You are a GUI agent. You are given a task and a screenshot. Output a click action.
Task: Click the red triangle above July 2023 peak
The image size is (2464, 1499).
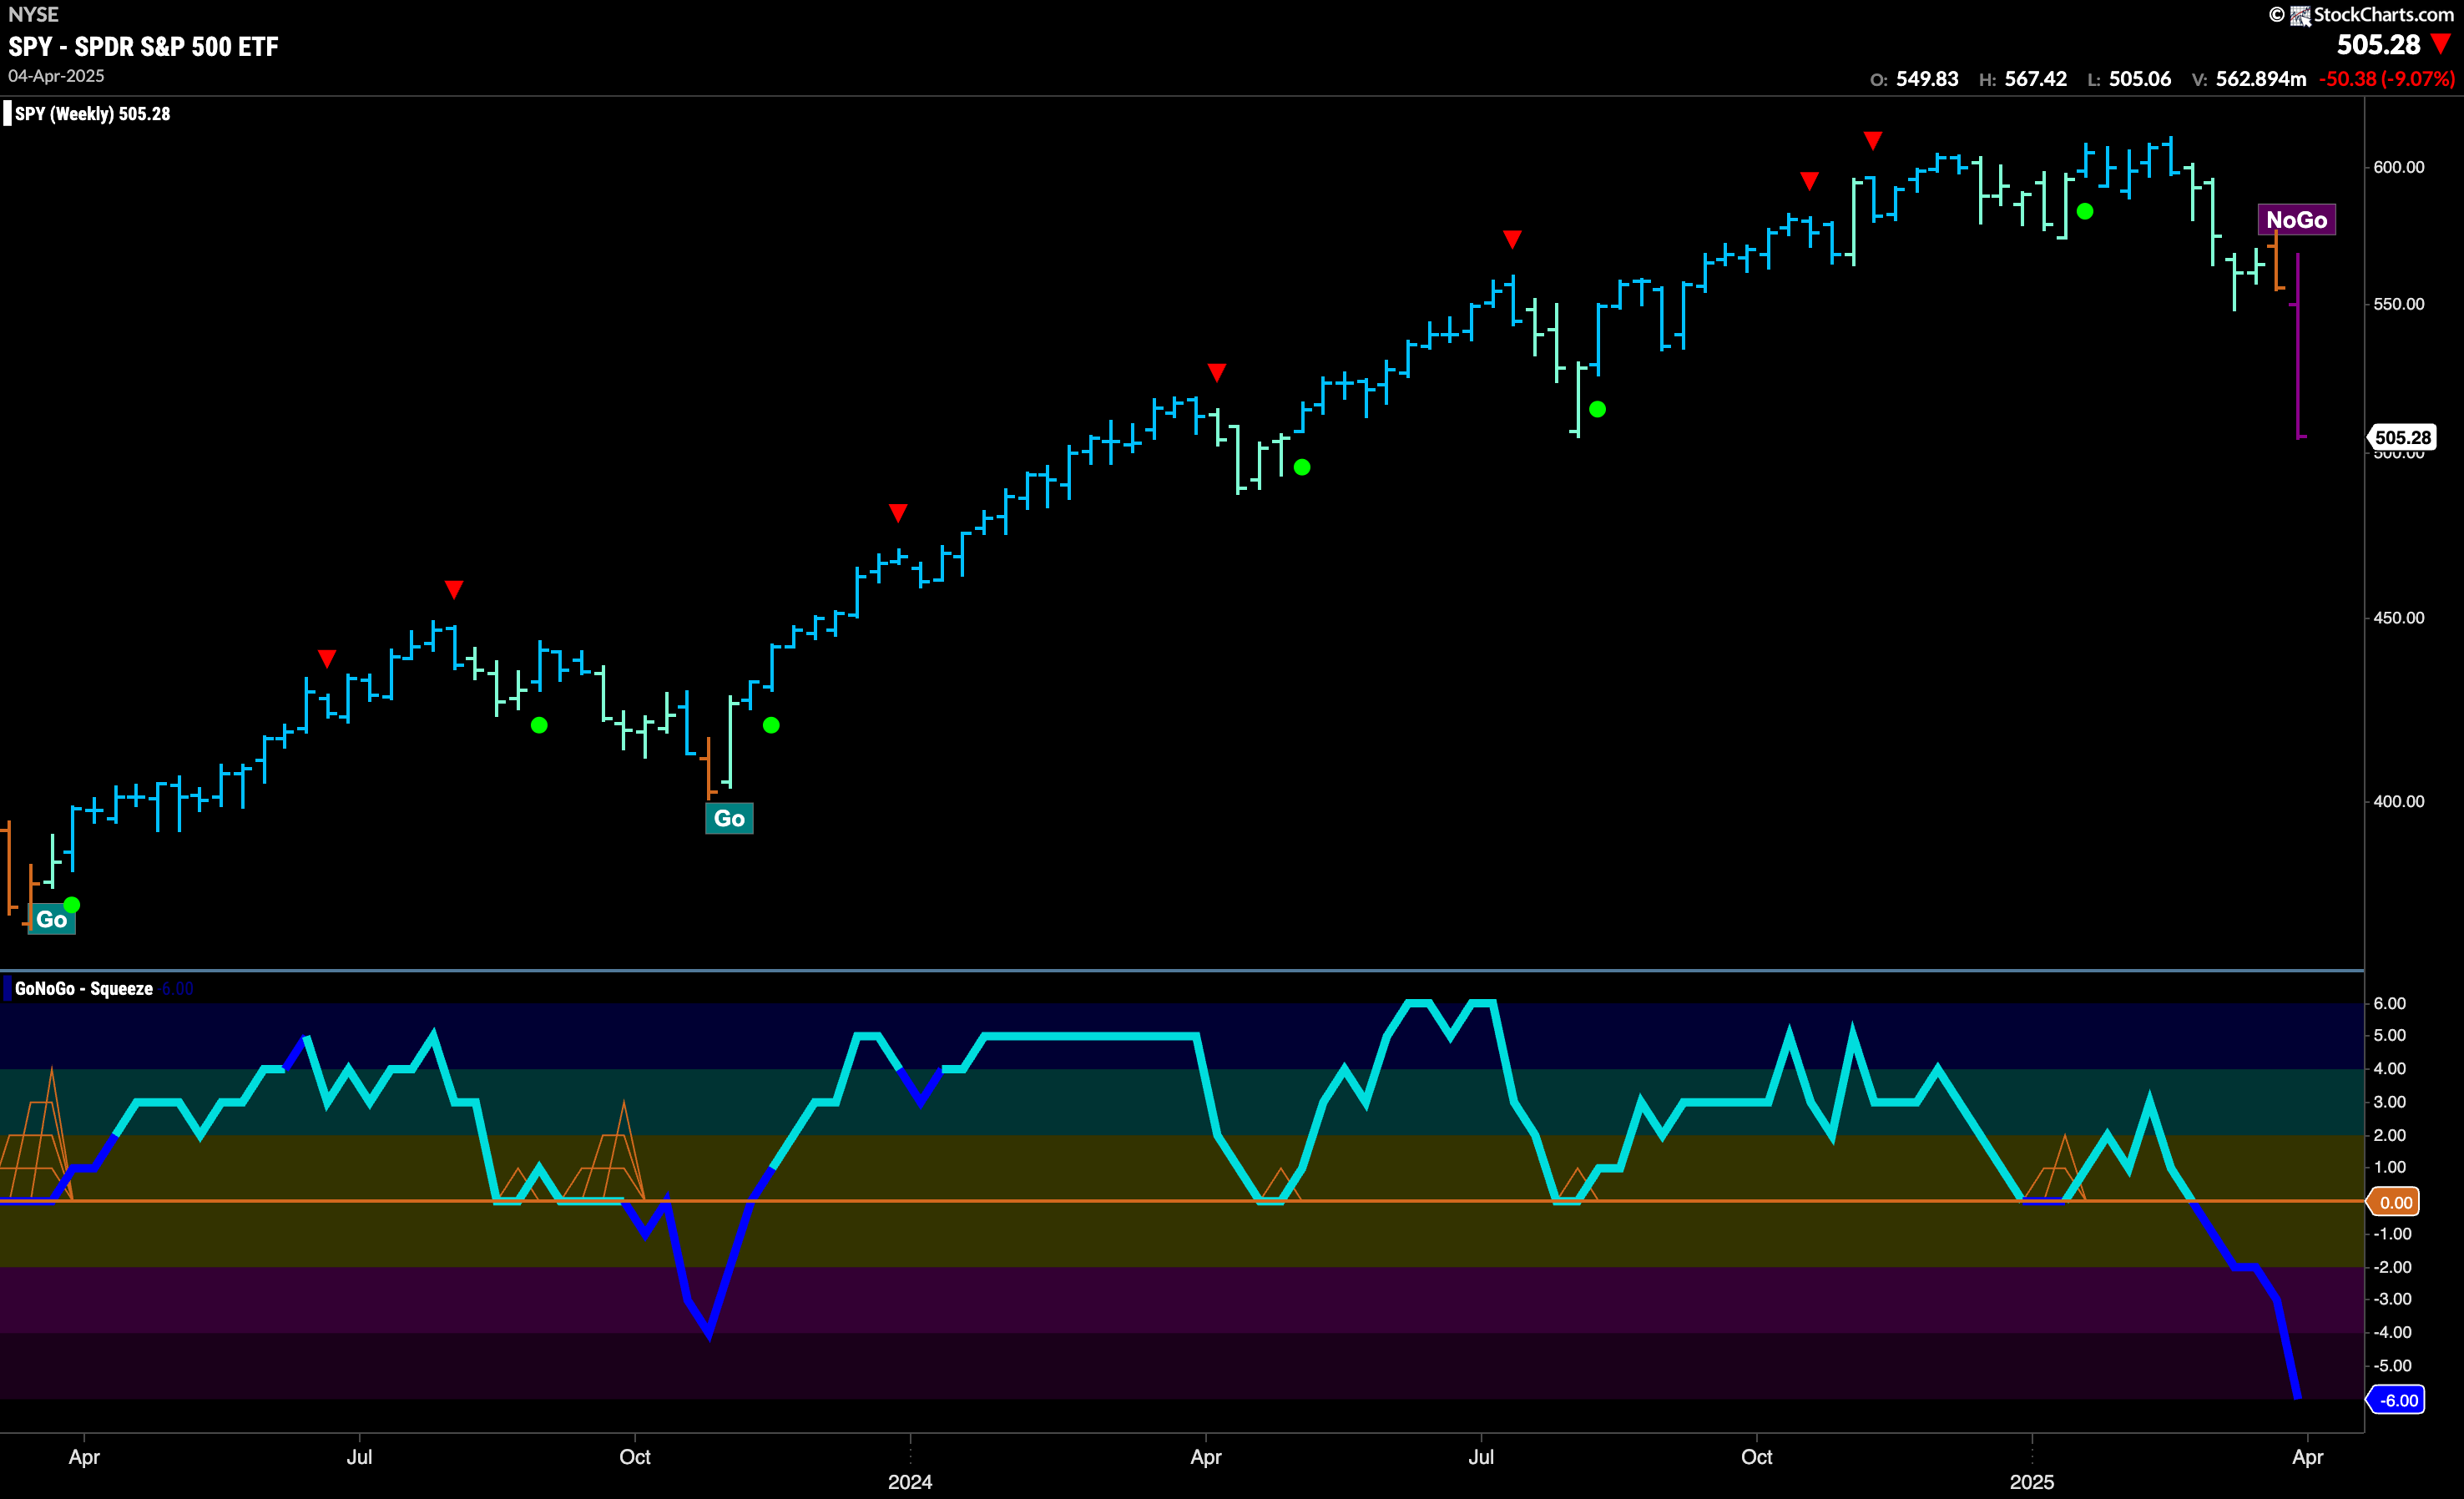tap(454, 590)
